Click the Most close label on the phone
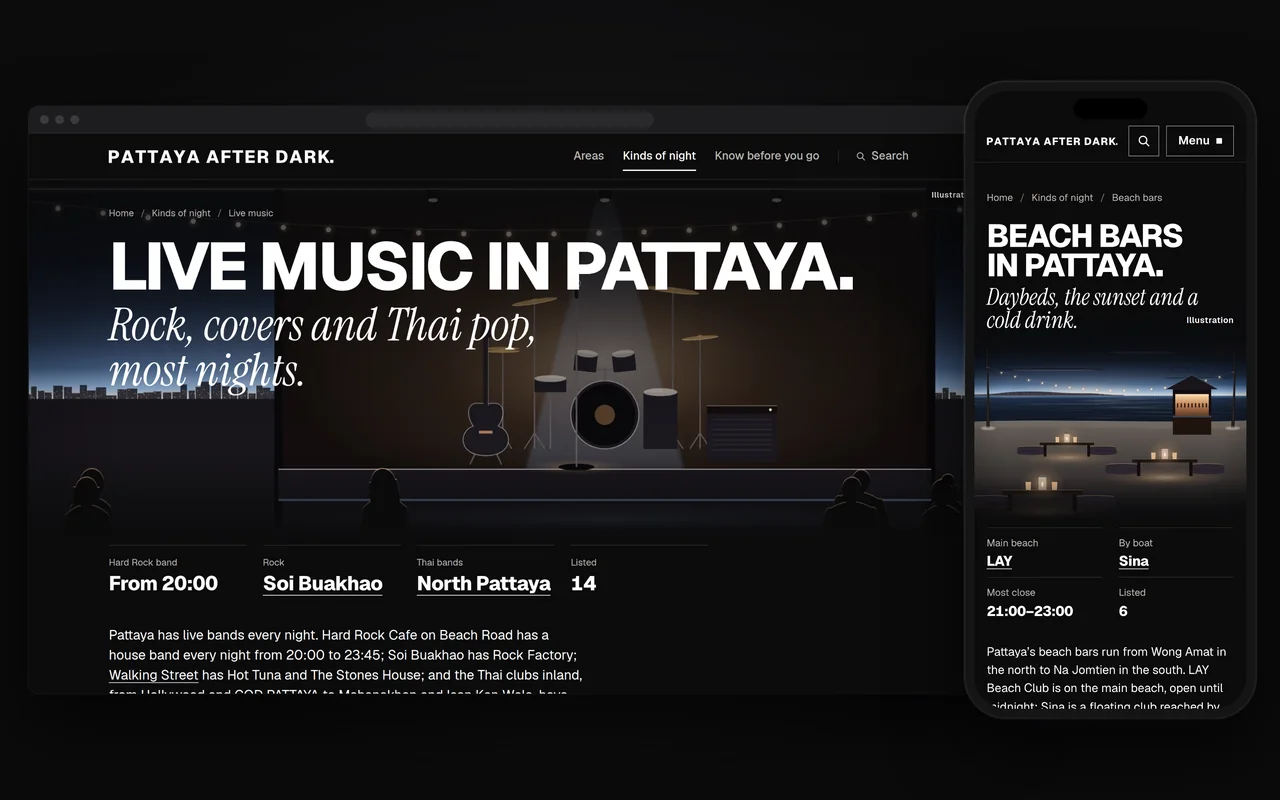This screenshot has width=1280, height=800. click(x=1011, y=593)
